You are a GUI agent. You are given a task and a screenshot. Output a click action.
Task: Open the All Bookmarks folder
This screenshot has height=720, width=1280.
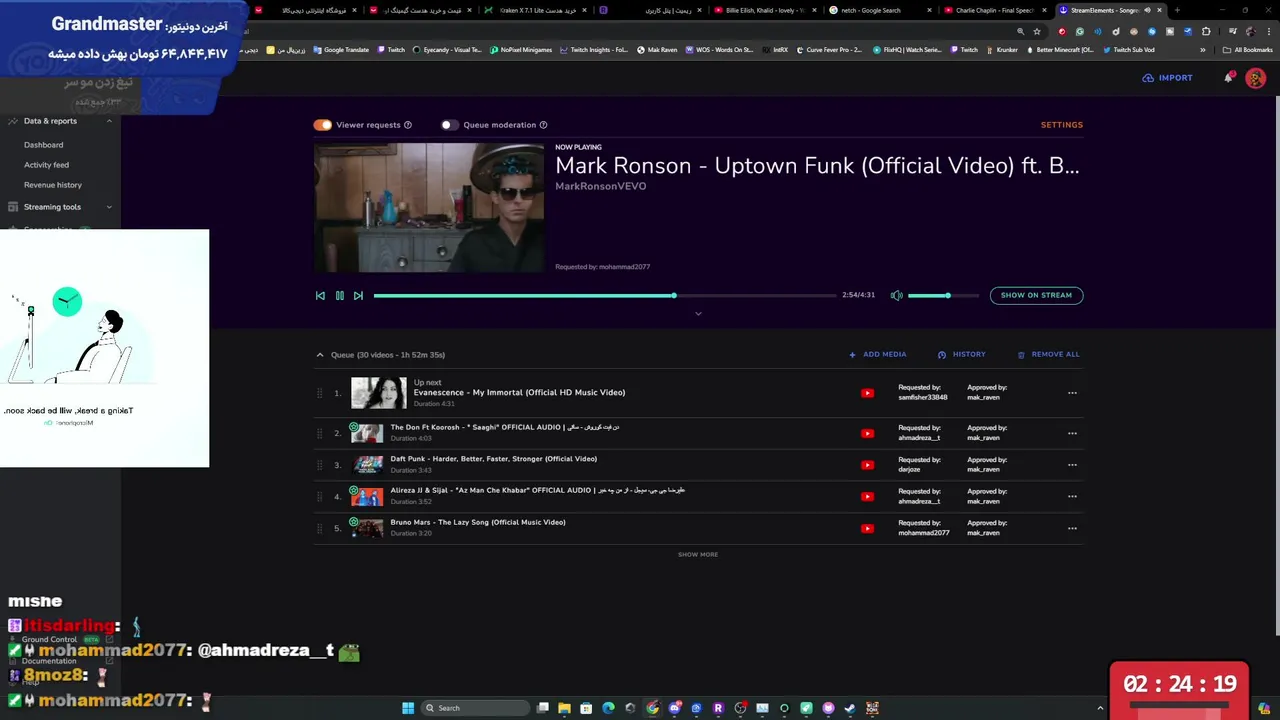pos(1247,50)
